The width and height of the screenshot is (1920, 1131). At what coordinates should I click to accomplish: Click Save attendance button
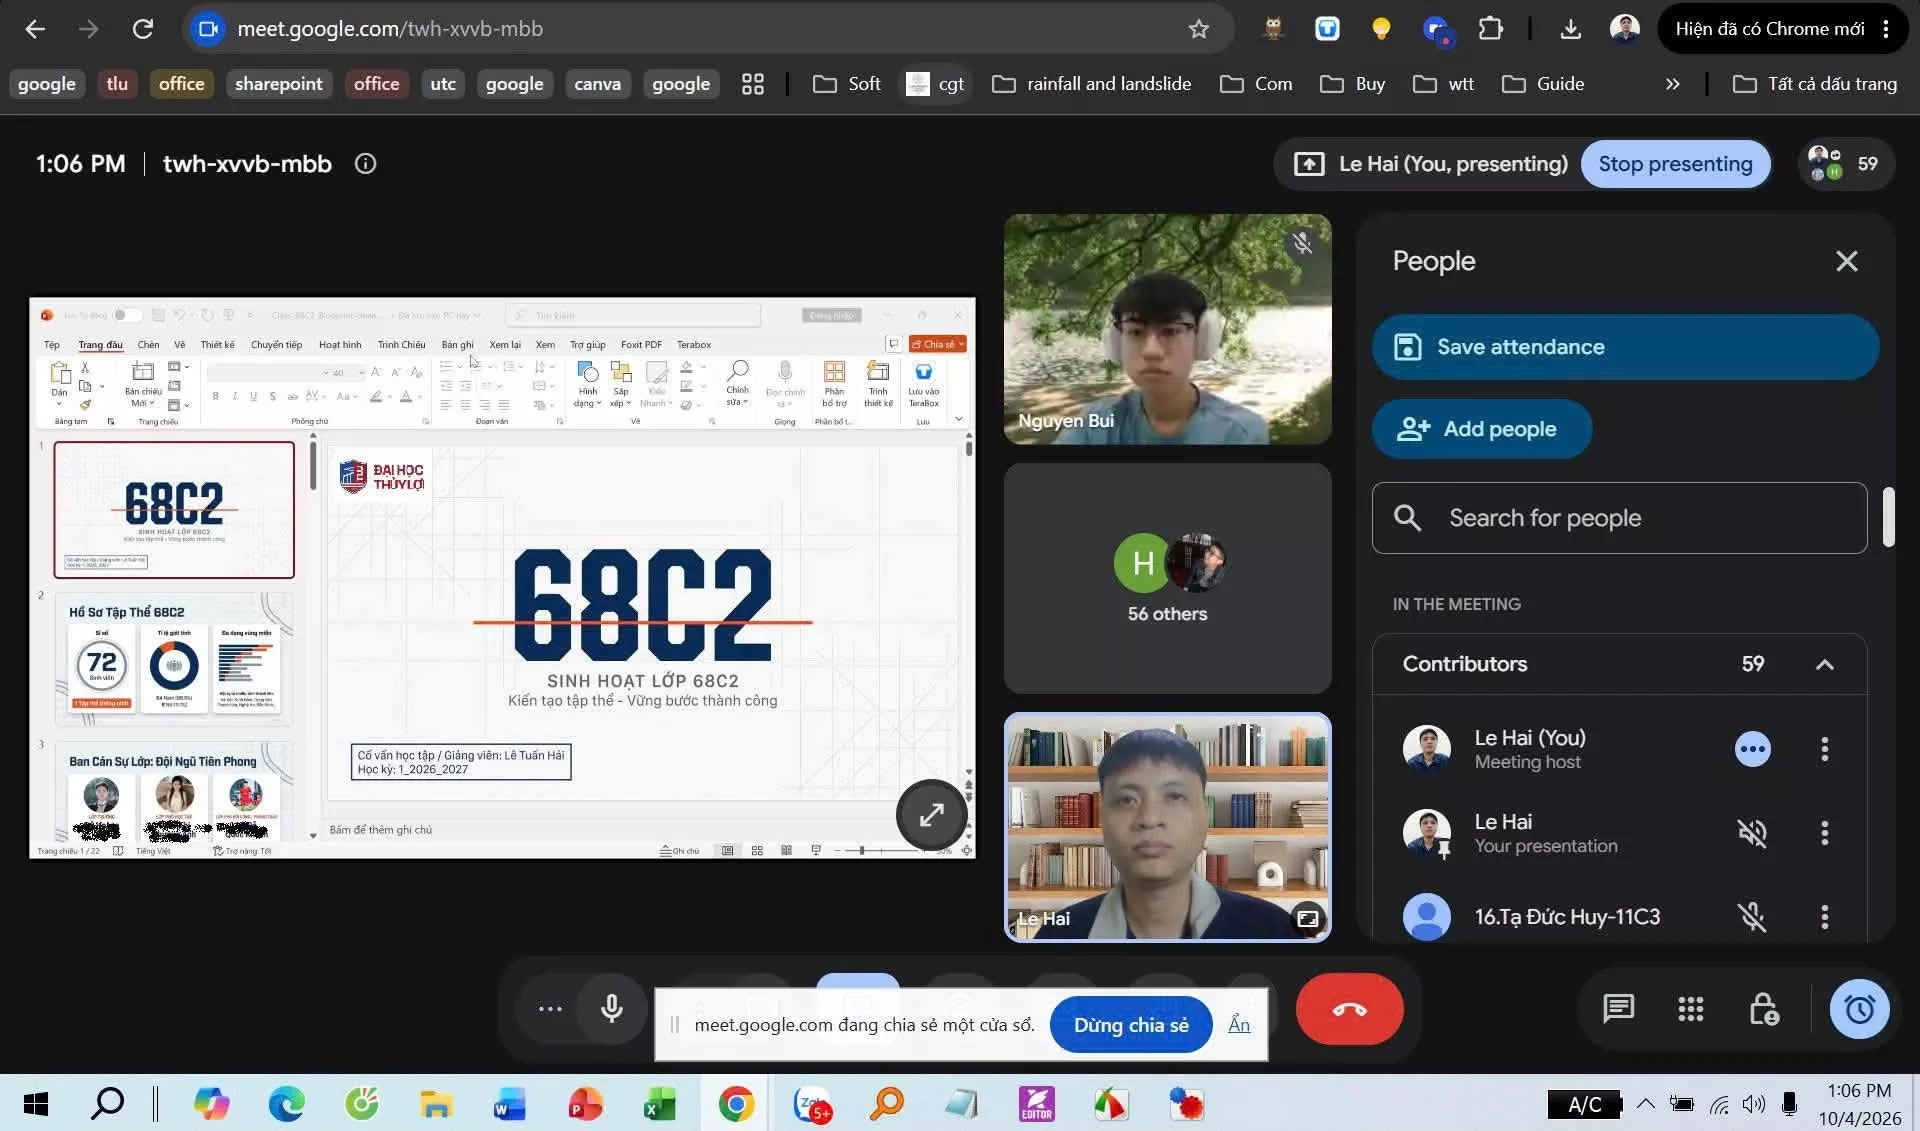(1625, 347)
